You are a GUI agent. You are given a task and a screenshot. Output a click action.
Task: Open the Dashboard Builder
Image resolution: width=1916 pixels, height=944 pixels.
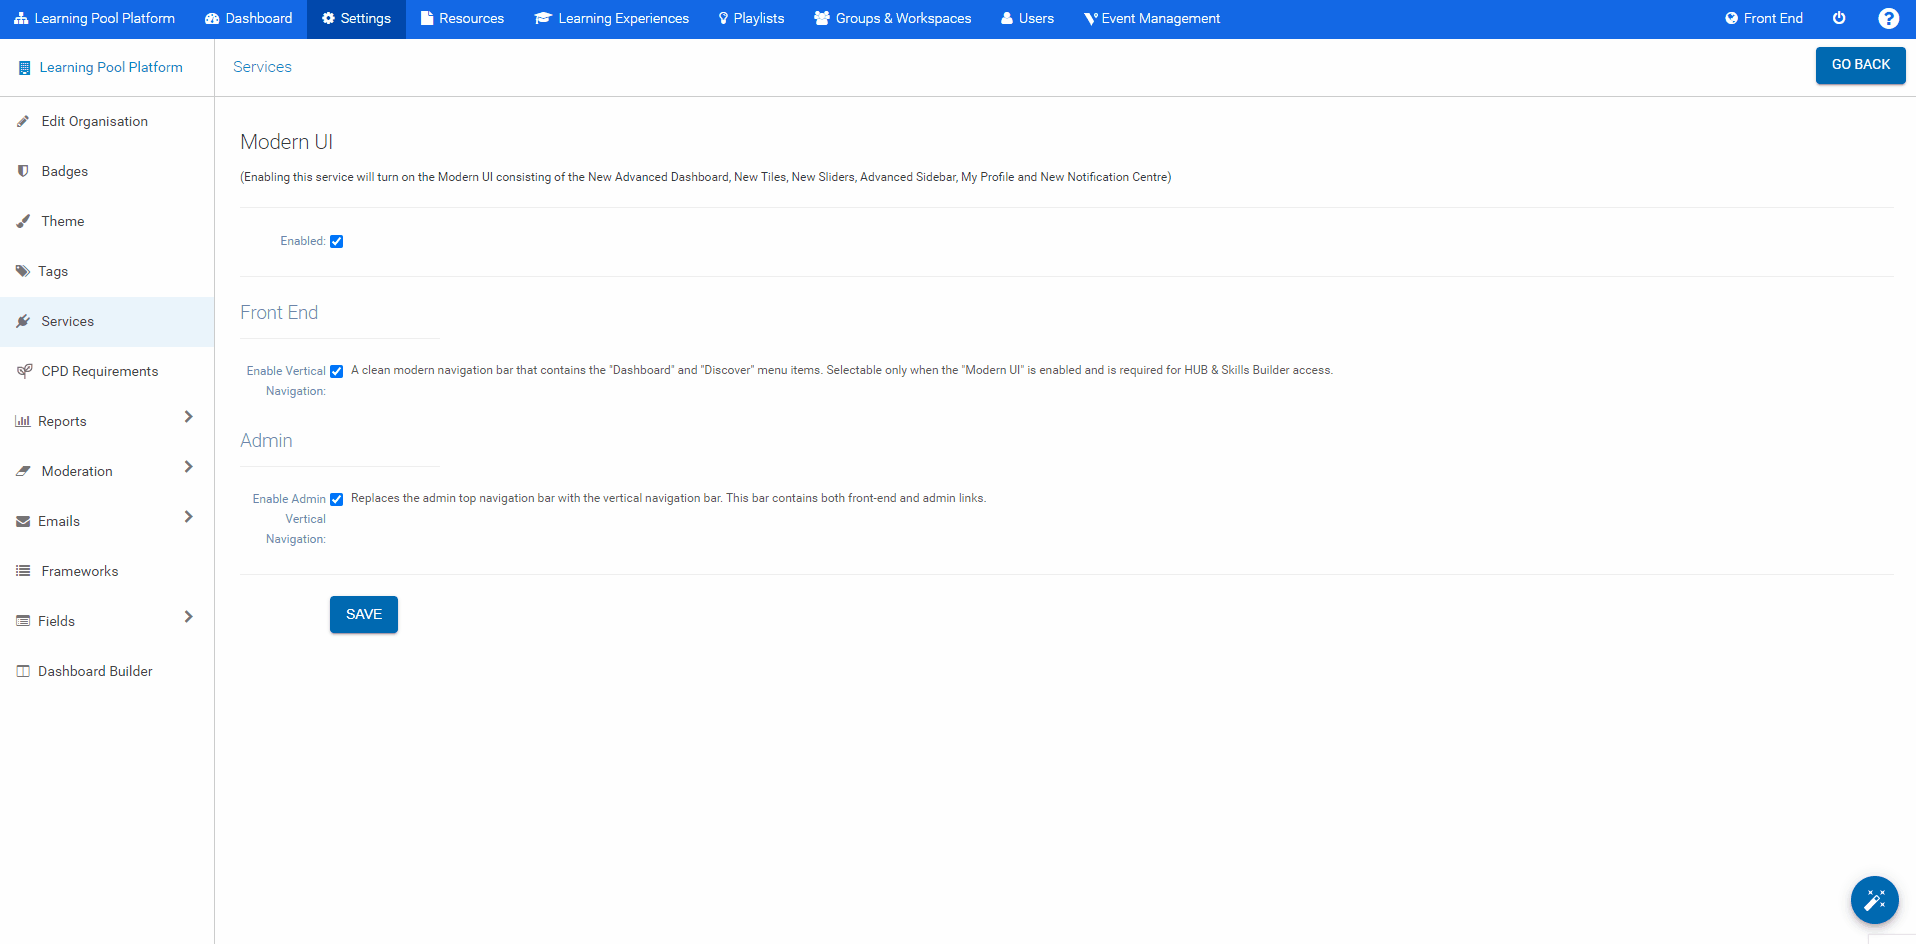pos(95,670)
